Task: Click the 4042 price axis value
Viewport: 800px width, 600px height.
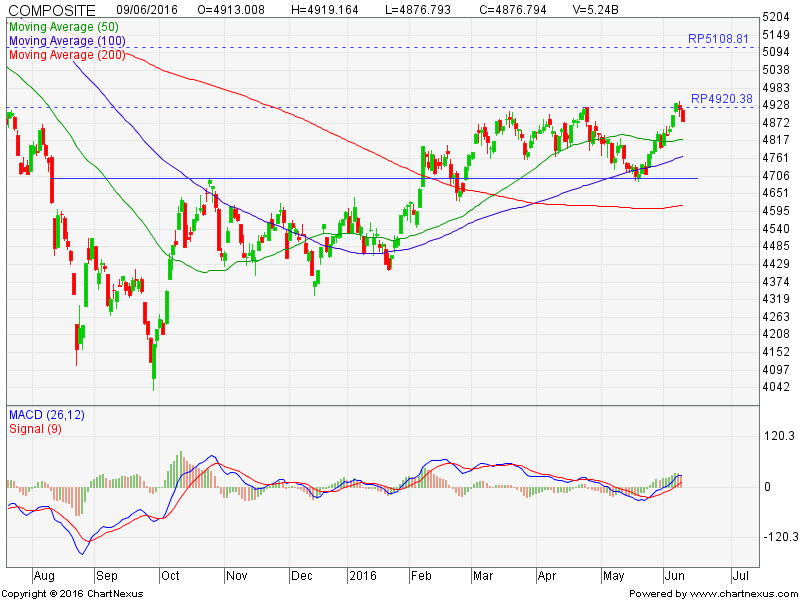Action: 776,387
